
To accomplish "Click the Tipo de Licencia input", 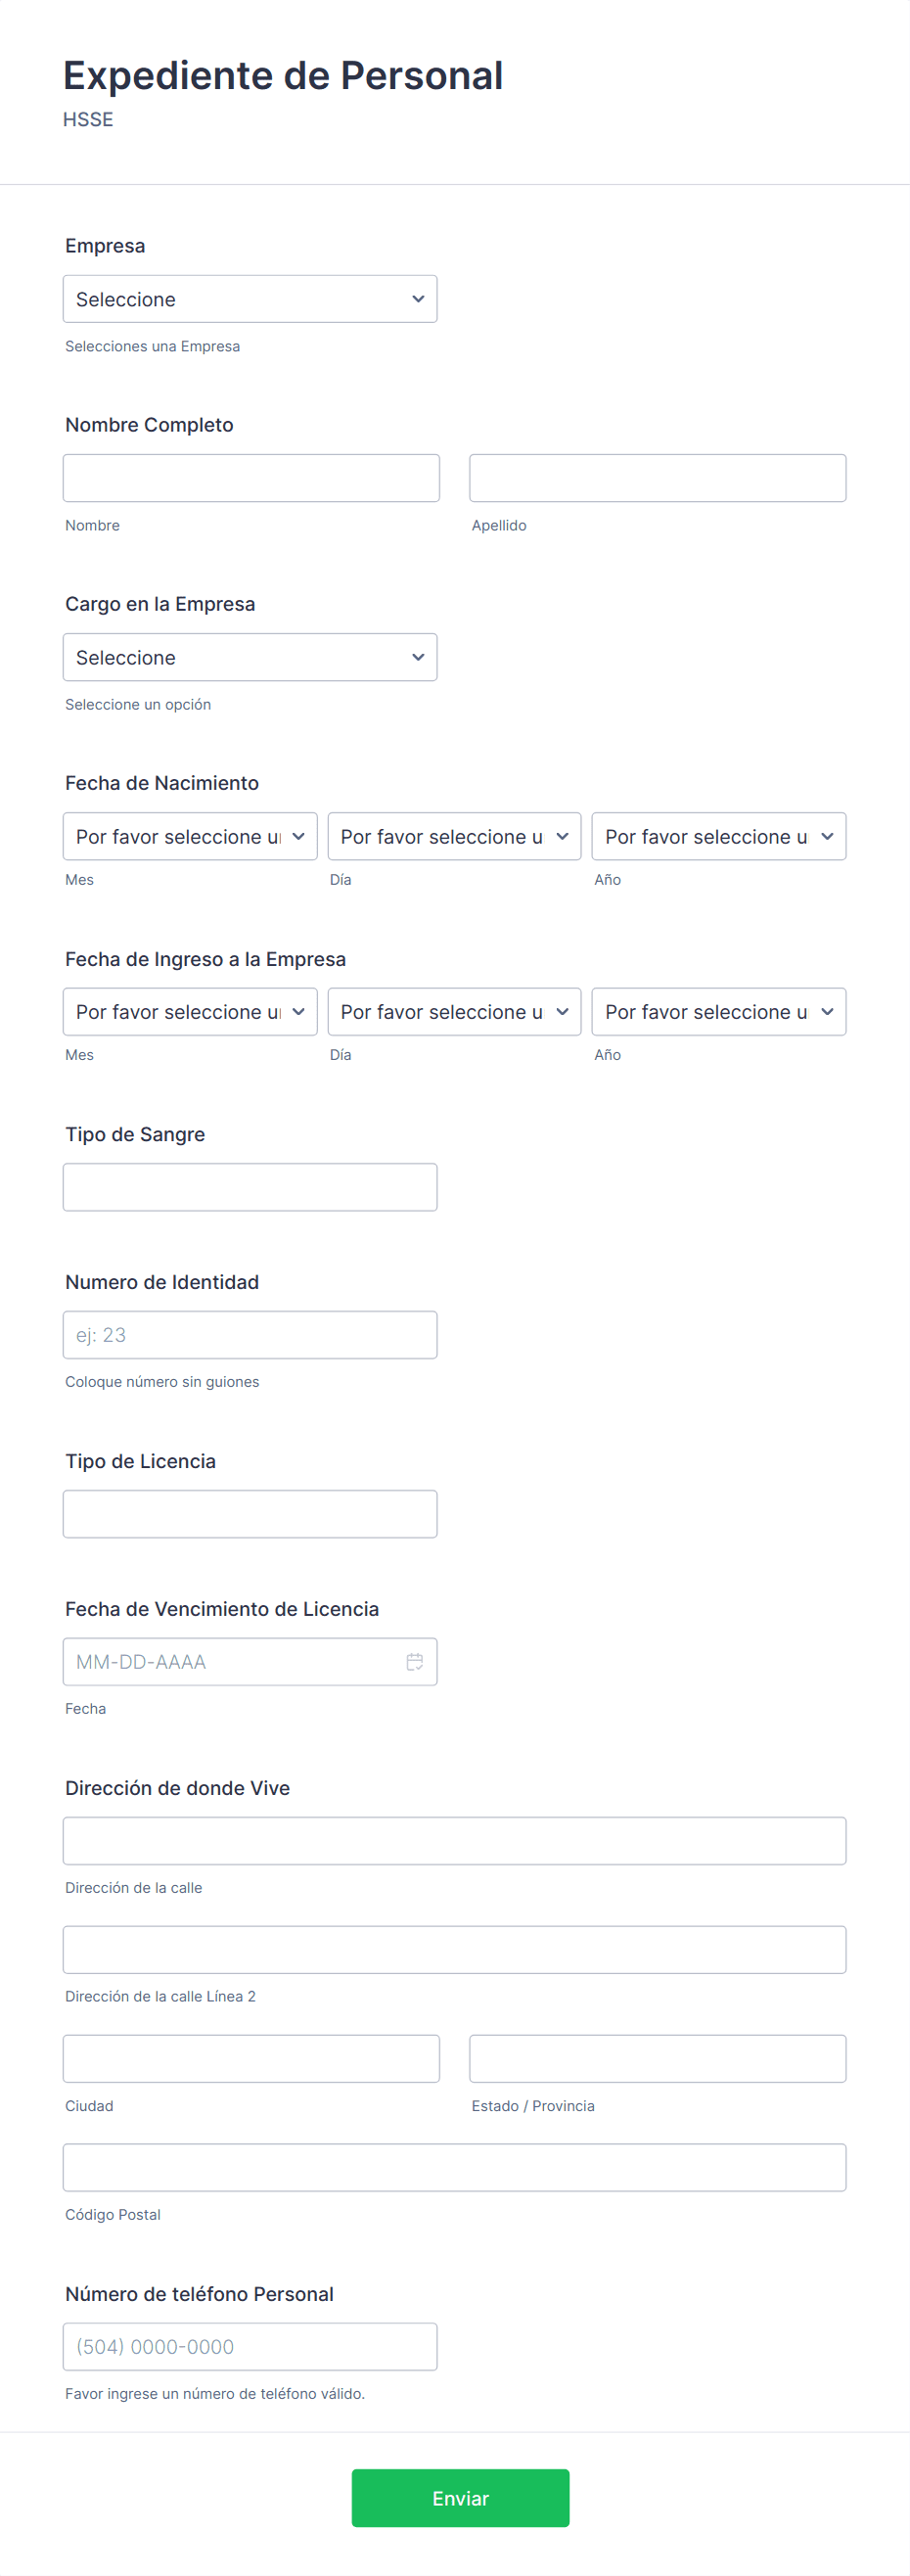I will pyautogui.click(x=250, y=1514).
